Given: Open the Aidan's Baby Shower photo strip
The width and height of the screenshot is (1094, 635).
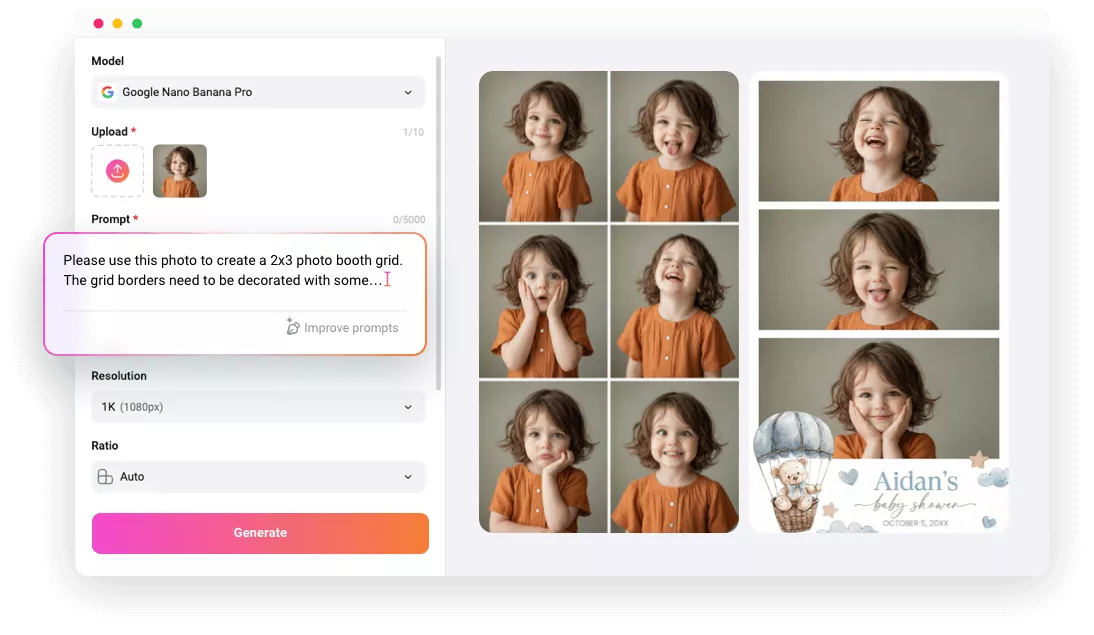Looking at the screenshot, I should point(878,300).
